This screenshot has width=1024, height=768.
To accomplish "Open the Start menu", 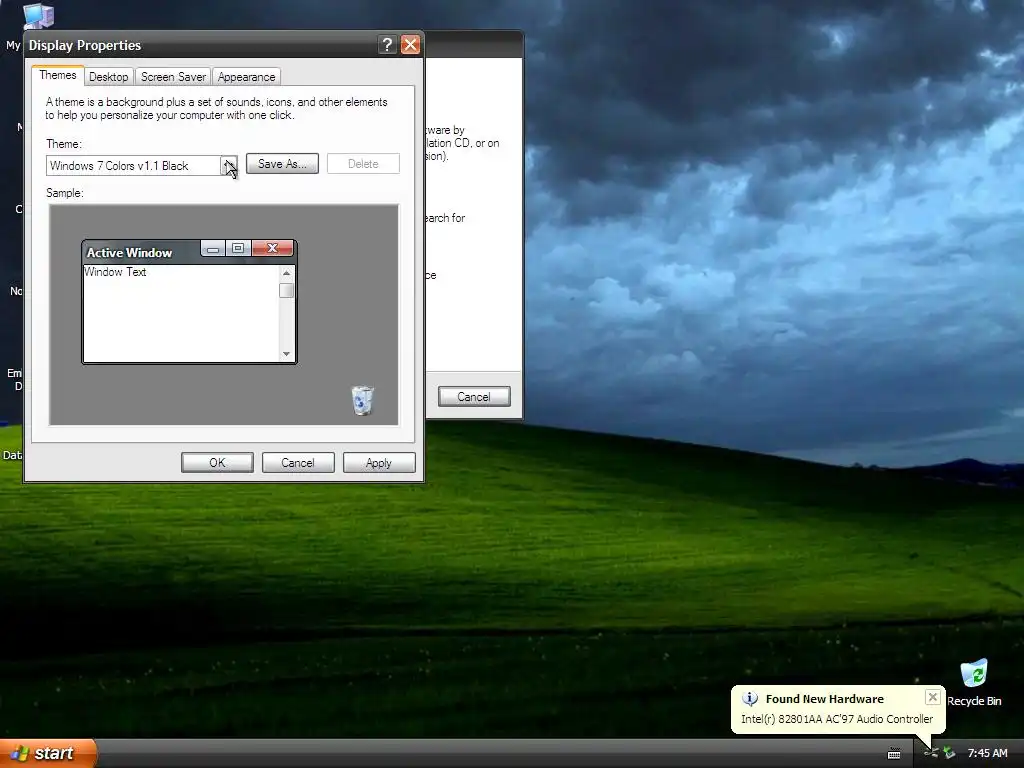I will coord(48,753).
